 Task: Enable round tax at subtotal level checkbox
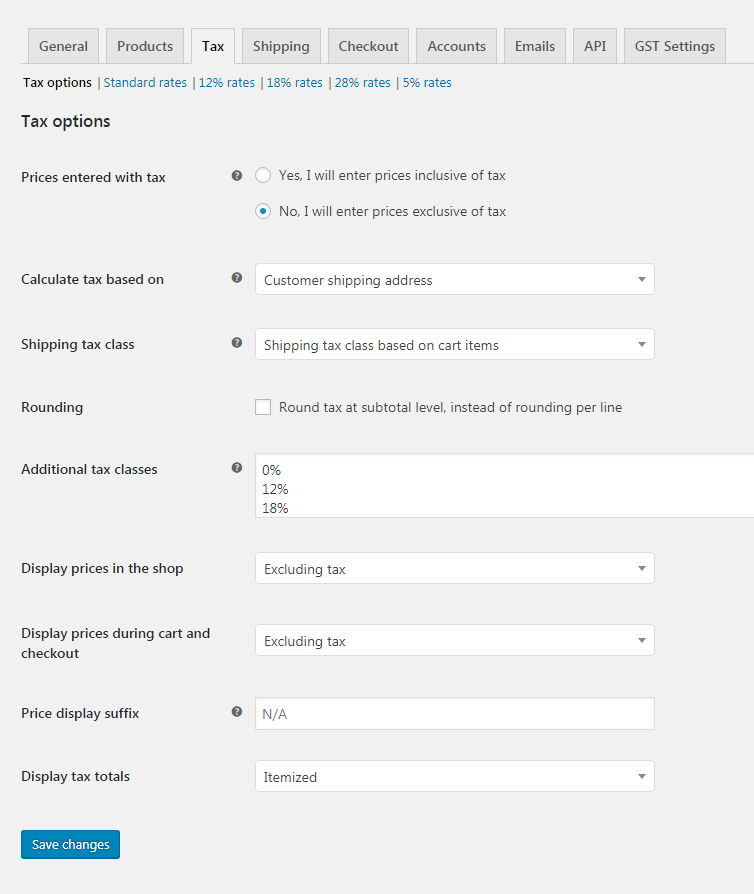(x=263, y=407)
